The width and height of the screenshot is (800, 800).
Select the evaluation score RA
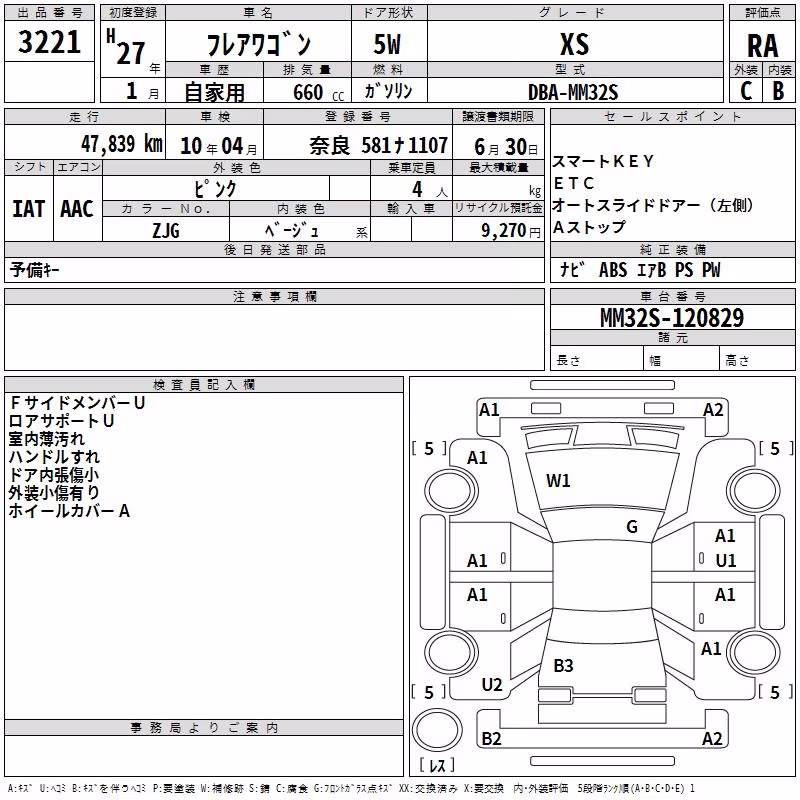(x=762, y=46)
